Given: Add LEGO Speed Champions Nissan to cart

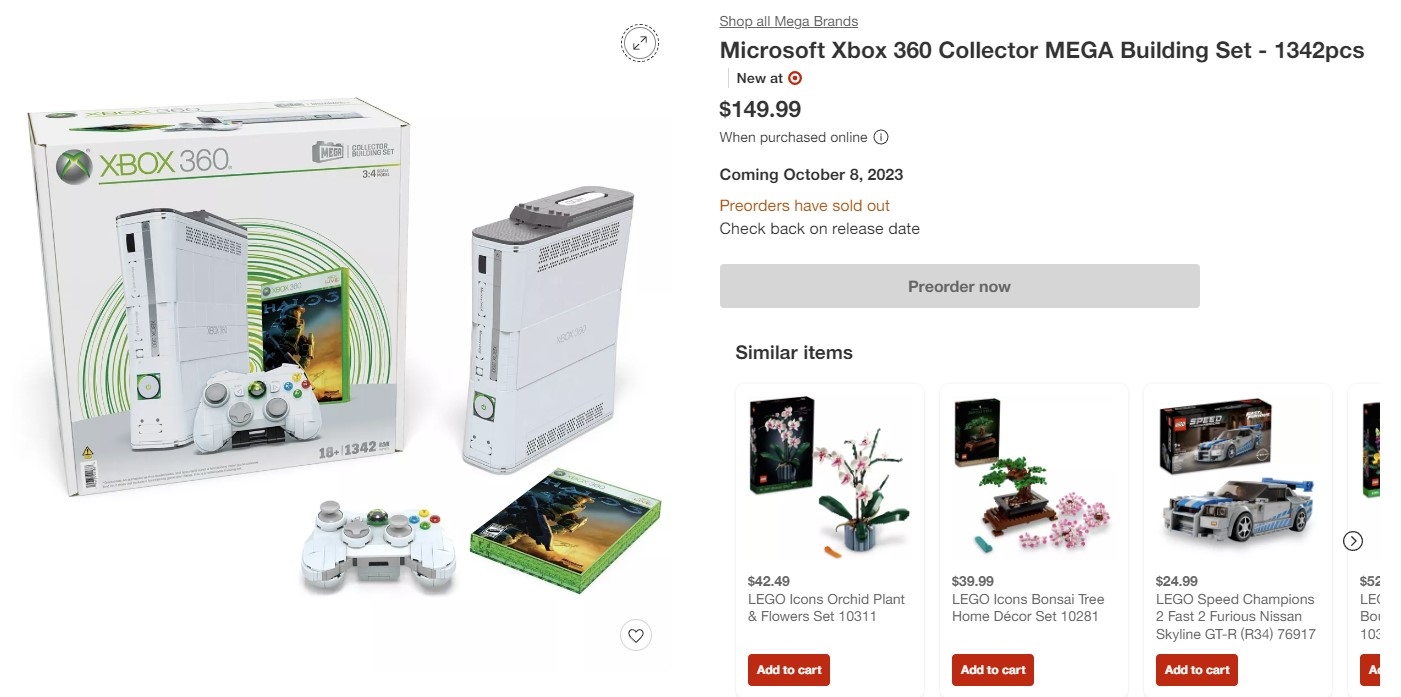Looking at the screenshot, I should coord(1197,670).
